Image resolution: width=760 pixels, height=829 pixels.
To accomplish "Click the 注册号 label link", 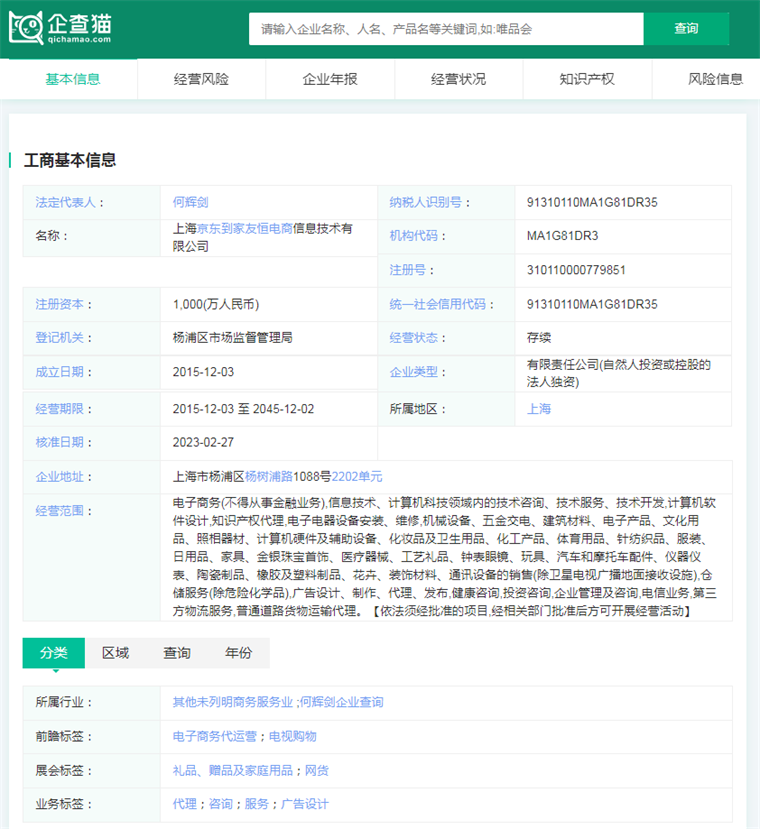I will [x=408, y=270].
